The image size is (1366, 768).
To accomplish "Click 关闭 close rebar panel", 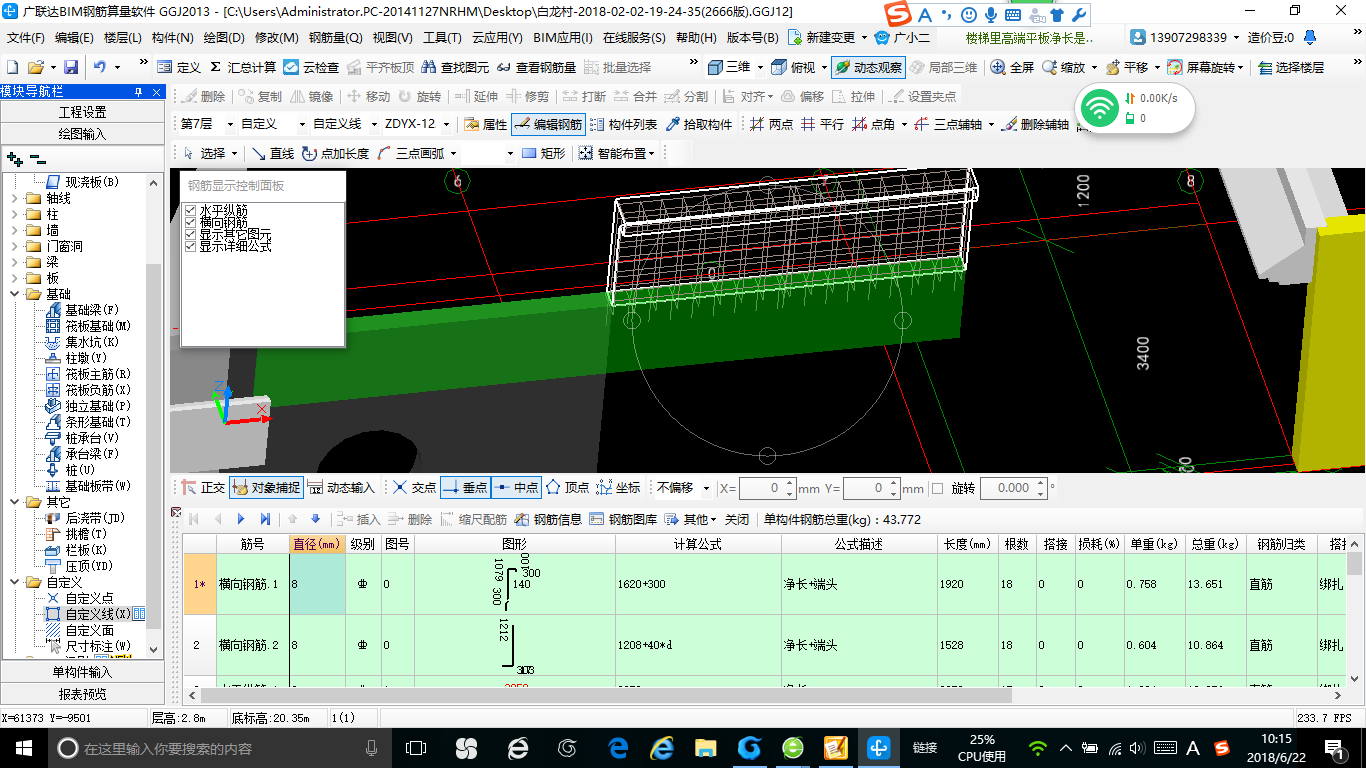I will pyautogui.click(x=737, y=519).
